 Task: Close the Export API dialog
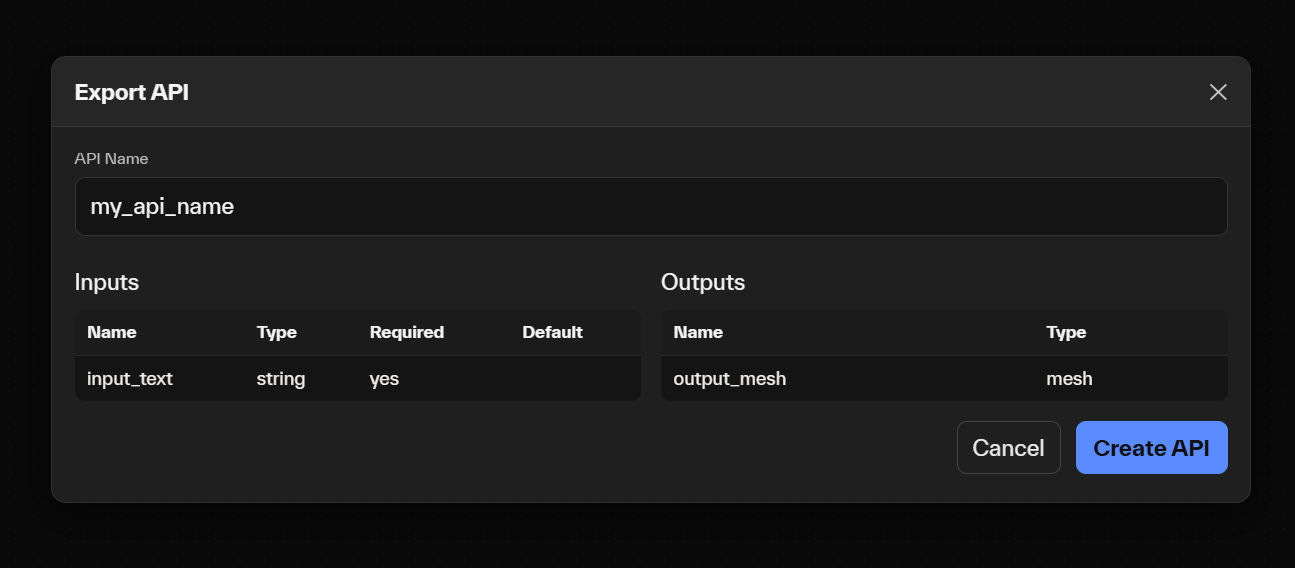click(x=1217, y=92)
